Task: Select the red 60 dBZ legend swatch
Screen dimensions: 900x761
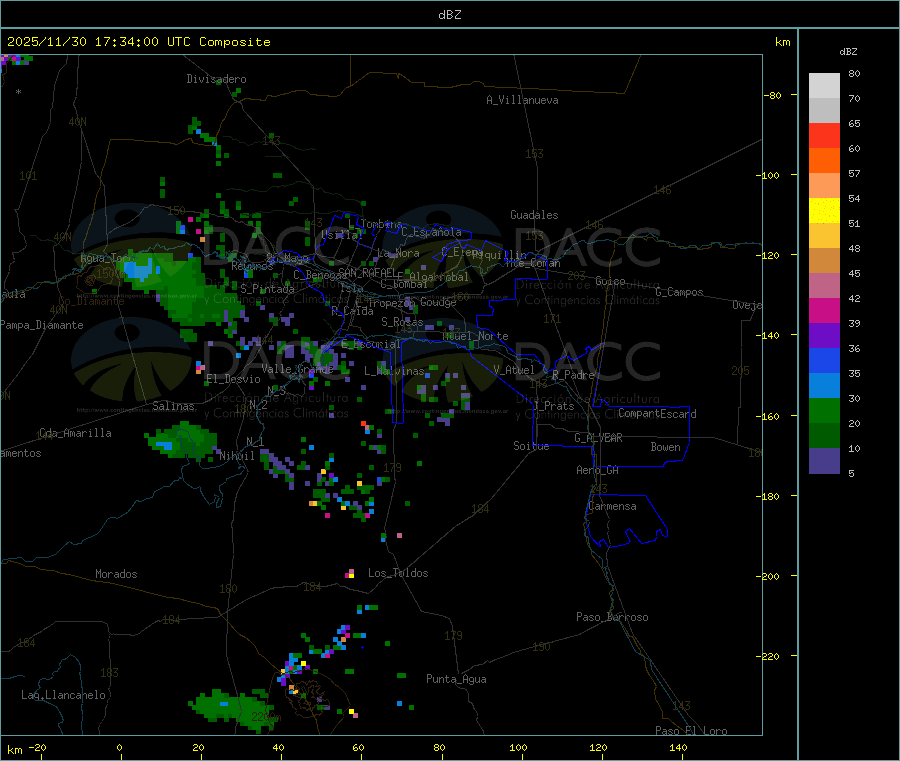Action: [x=824, y=136]
